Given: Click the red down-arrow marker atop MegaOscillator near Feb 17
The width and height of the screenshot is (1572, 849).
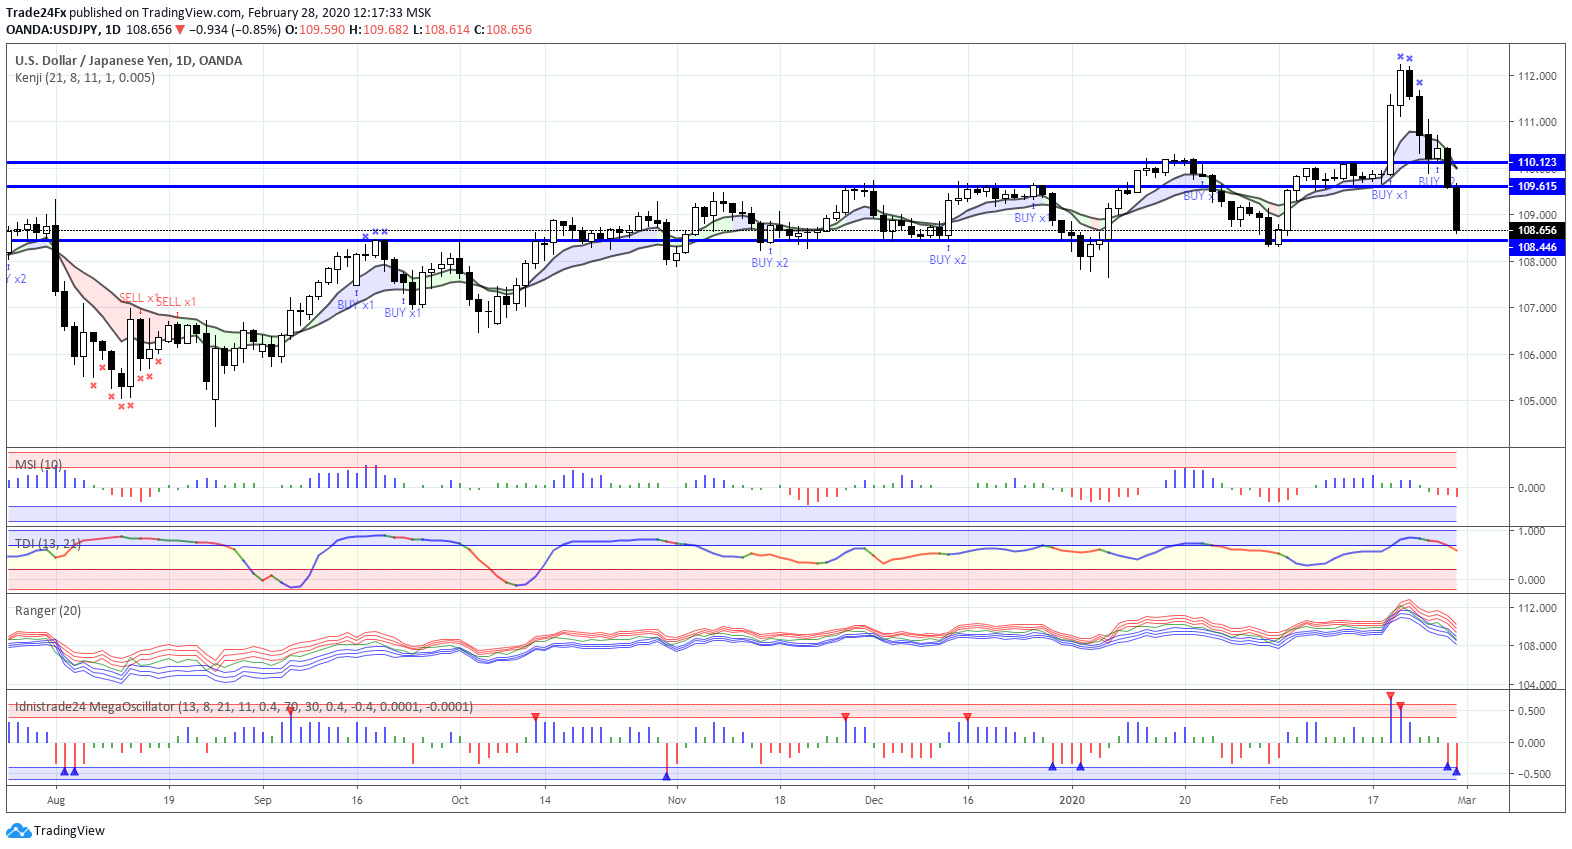Looking at the screenshot, I should (x=1390, y=696).
